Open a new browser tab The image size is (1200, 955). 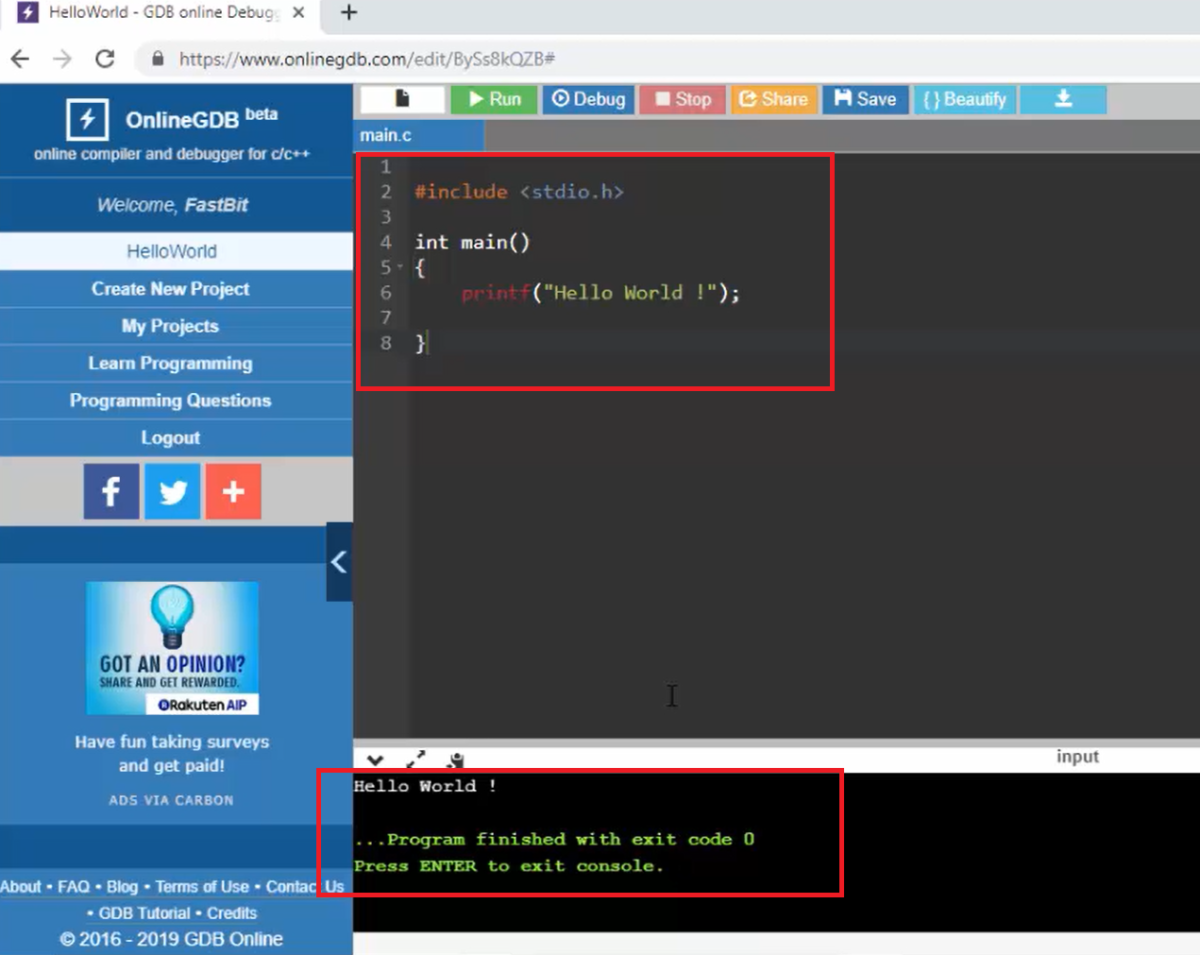point(349,13)
